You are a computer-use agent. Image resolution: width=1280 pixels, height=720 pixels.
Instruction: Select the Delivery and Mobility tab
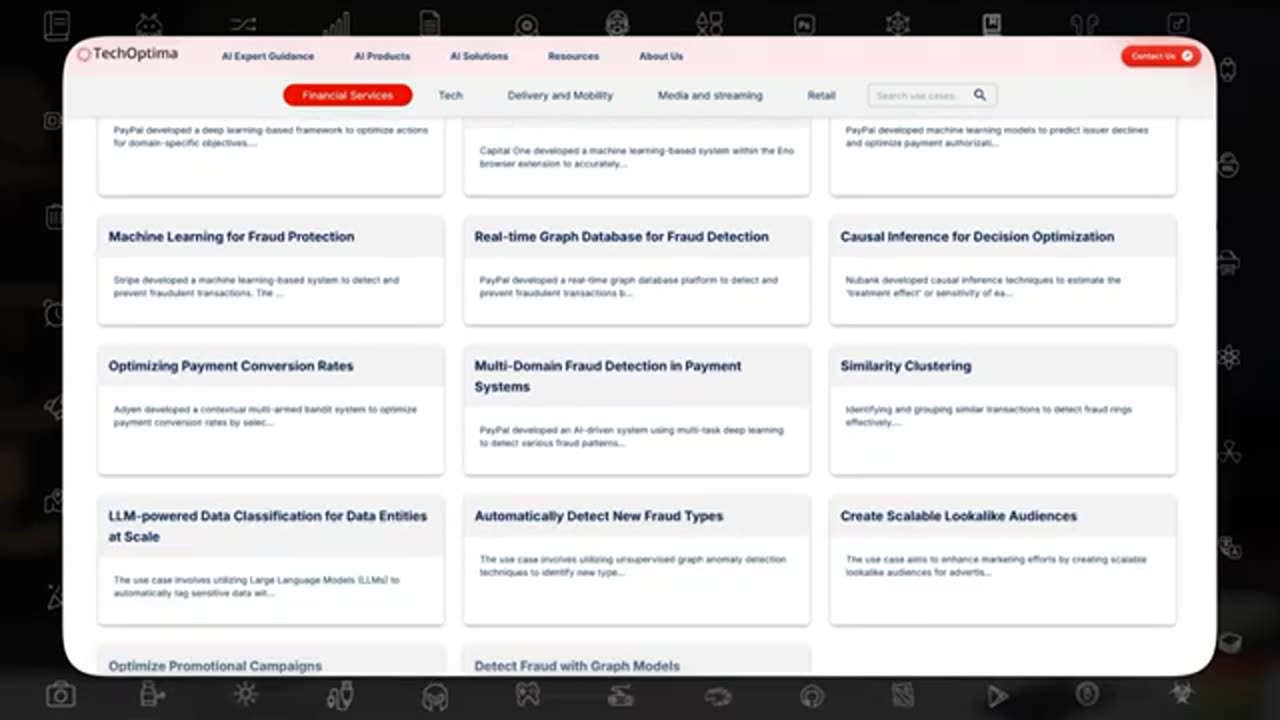click(x=560, y=95)
